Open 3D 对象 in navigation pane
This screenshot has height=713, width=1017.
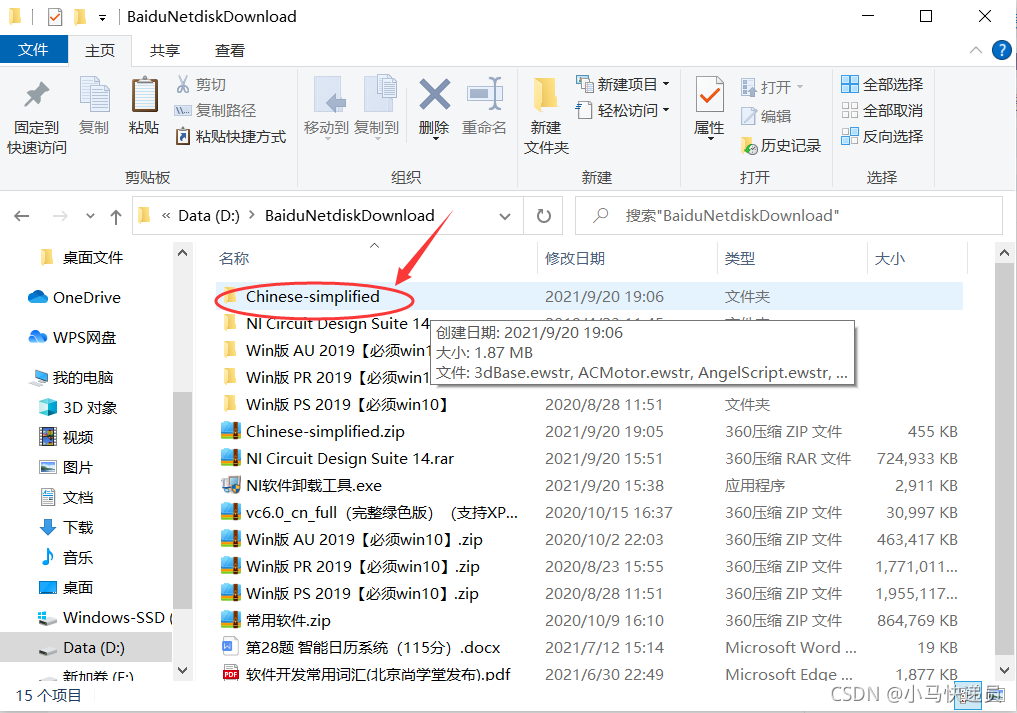(x=78, y=407)
